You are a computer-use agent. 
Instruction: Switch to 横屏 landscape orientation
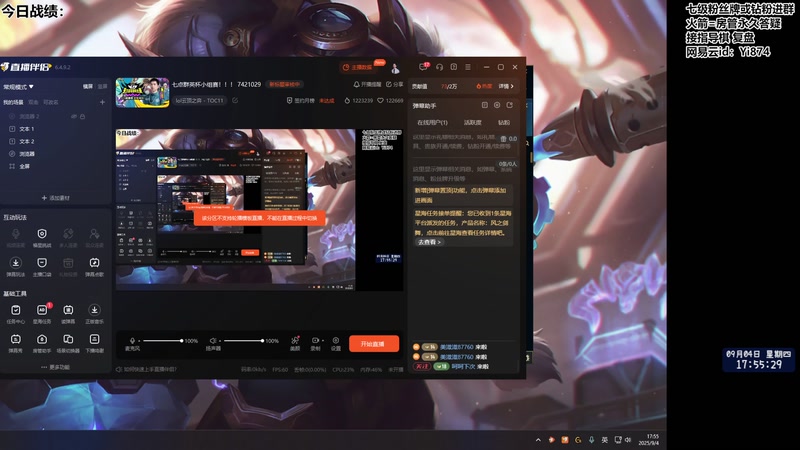(x=88, y=87)
